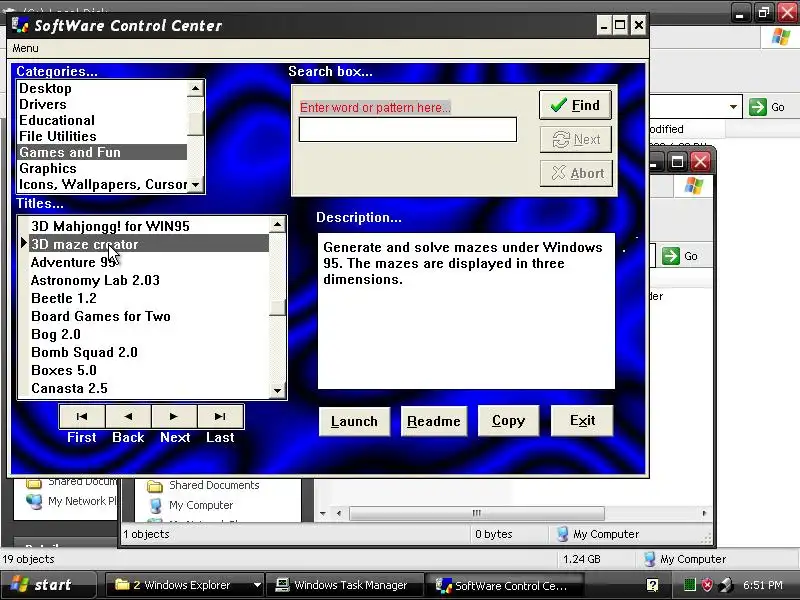This screenshot has height=600, width=800.
Task: Switch to Windows Task Manager taskbar button
Action: (345, 585)
